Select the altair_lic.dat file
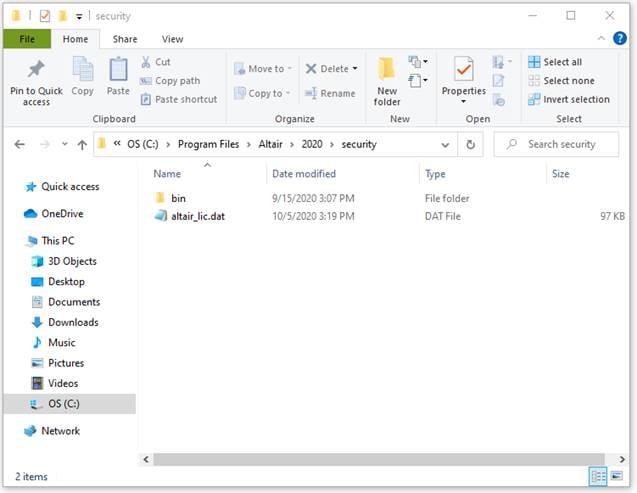Image resolution: width=637 pixels, height=493 pixels. pyautogui.click(x=189, y=216)
